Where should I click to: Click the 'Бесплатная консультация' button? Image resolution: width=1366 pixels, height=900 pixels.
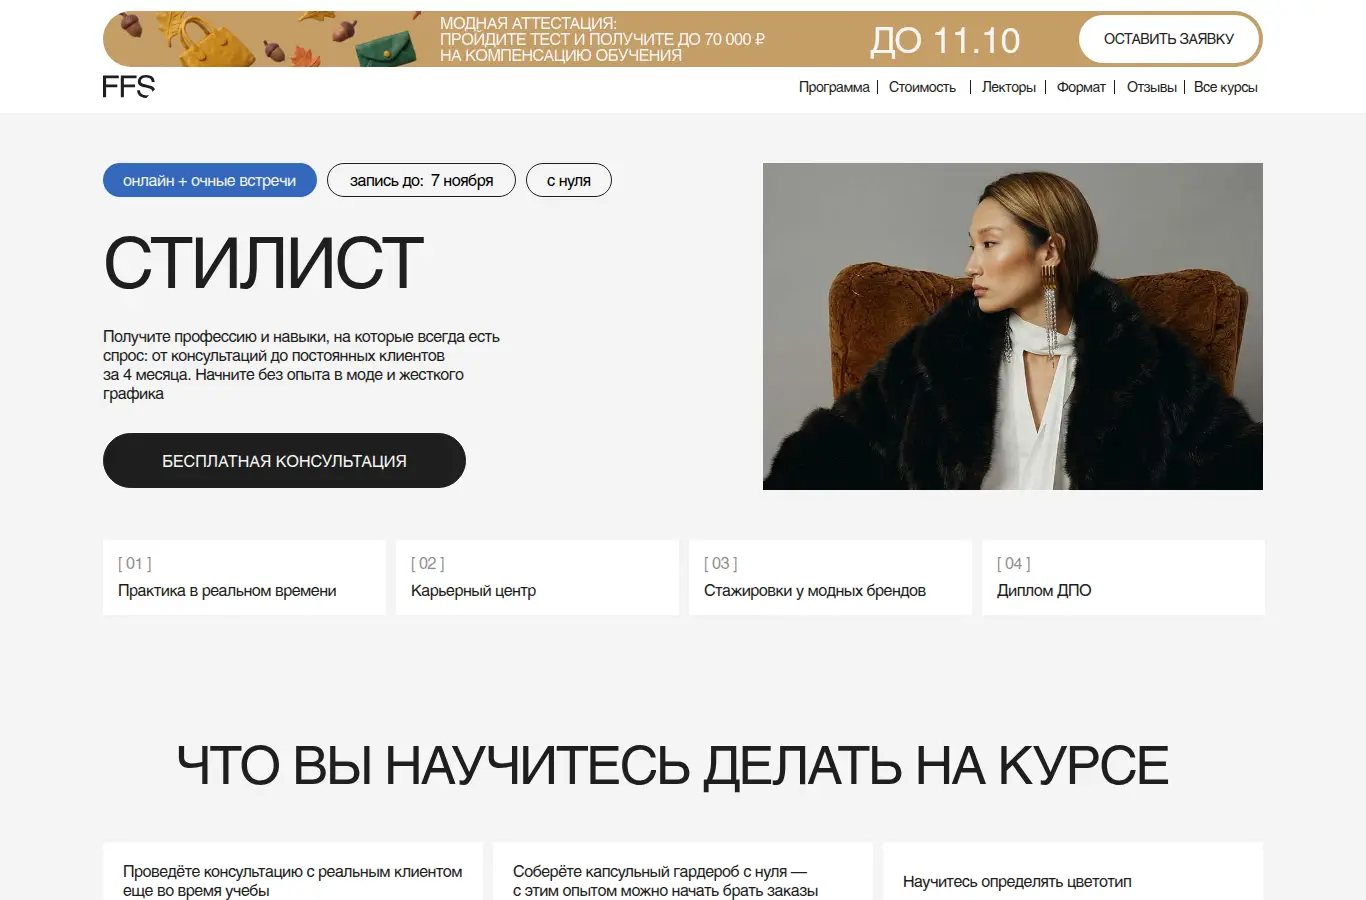point(284,461)
